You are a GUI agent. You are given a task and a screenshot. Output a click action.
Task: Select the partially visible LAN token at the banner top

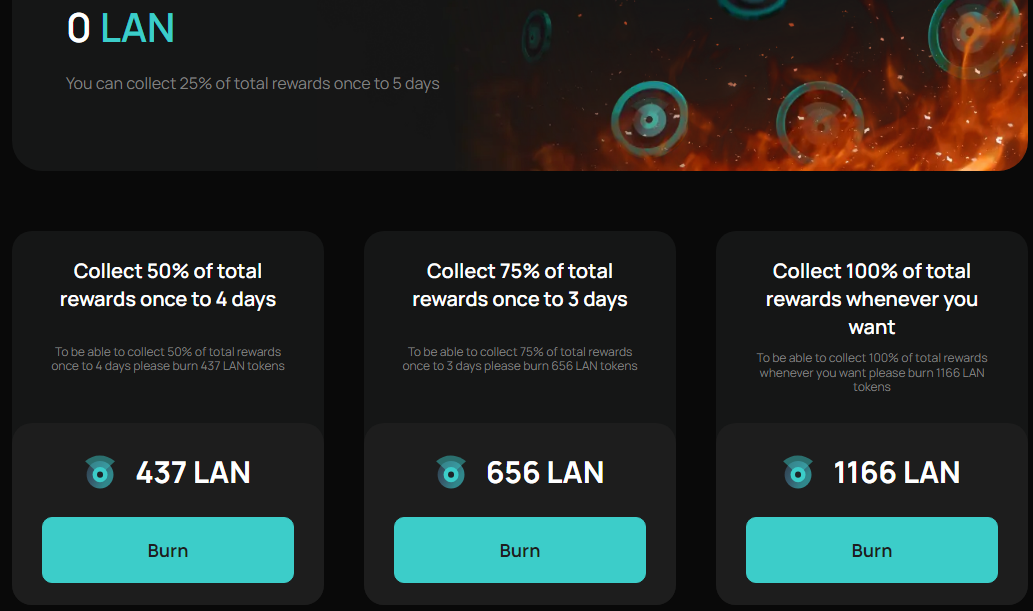coord(753,8)
